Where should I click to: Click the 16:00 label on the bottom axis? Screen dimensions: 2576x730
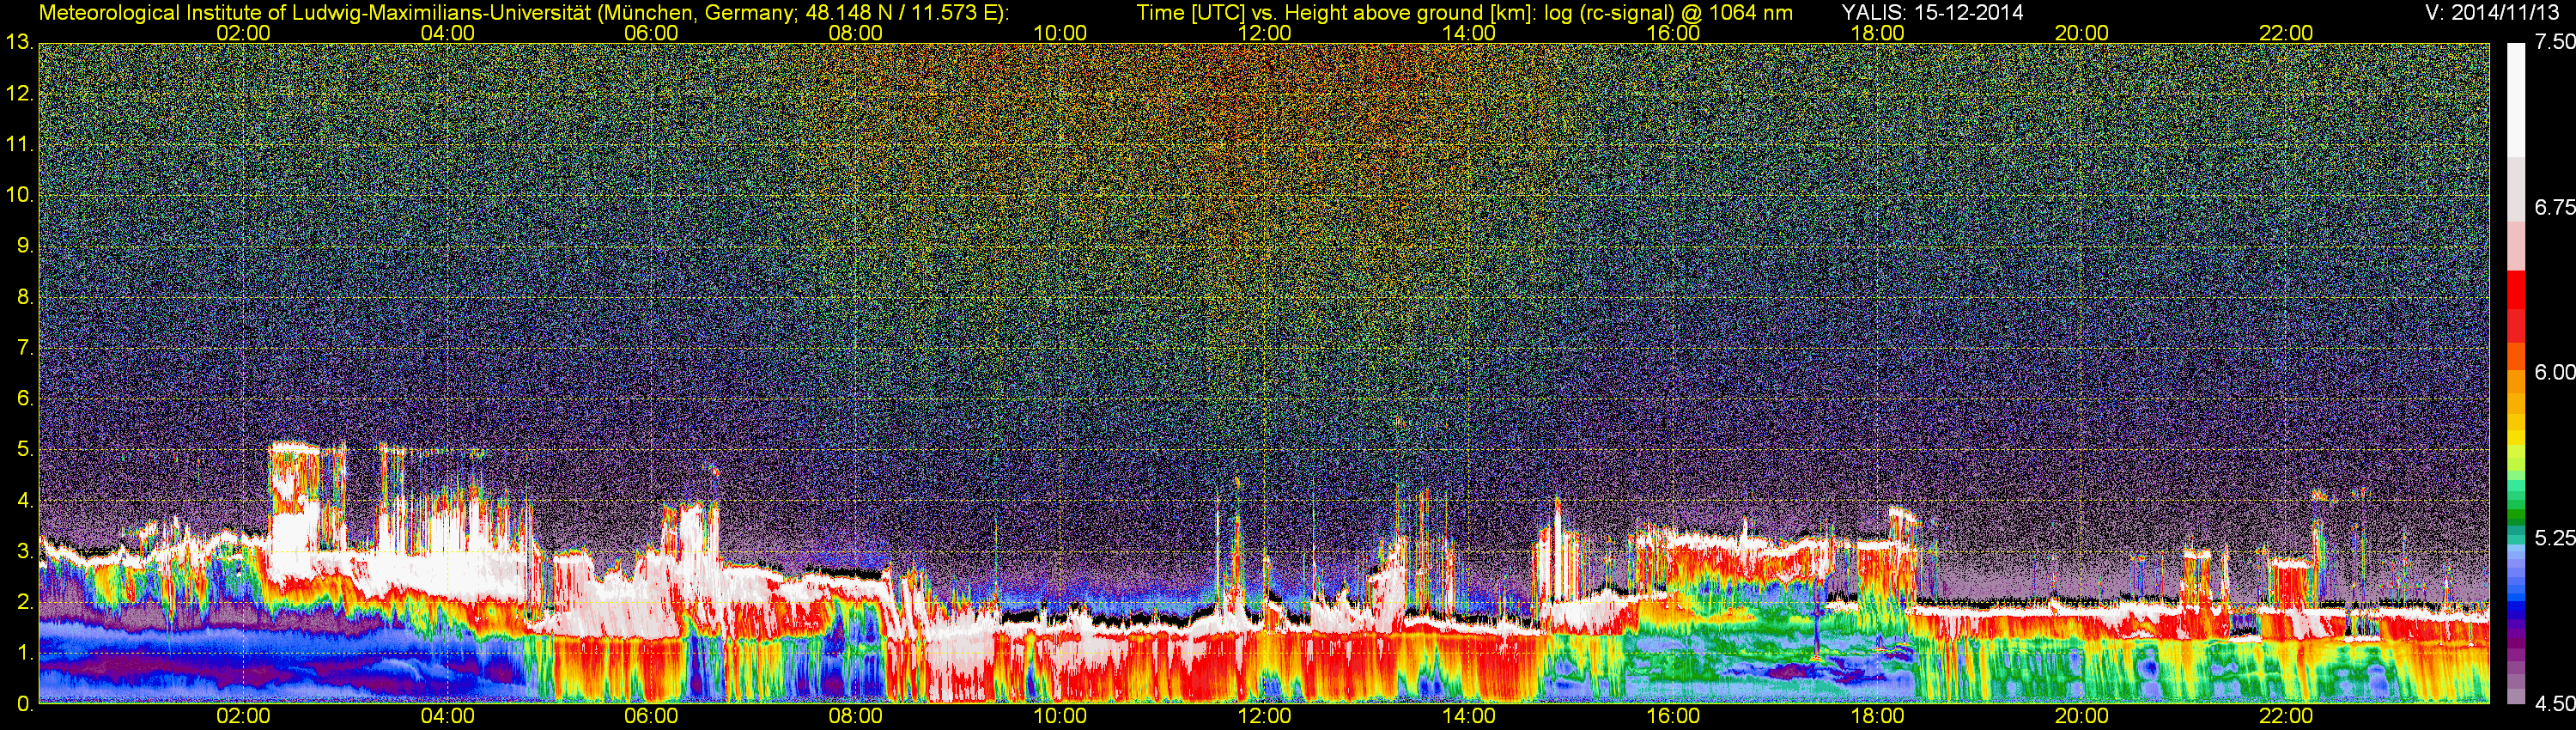click(x=1673, y=716)
